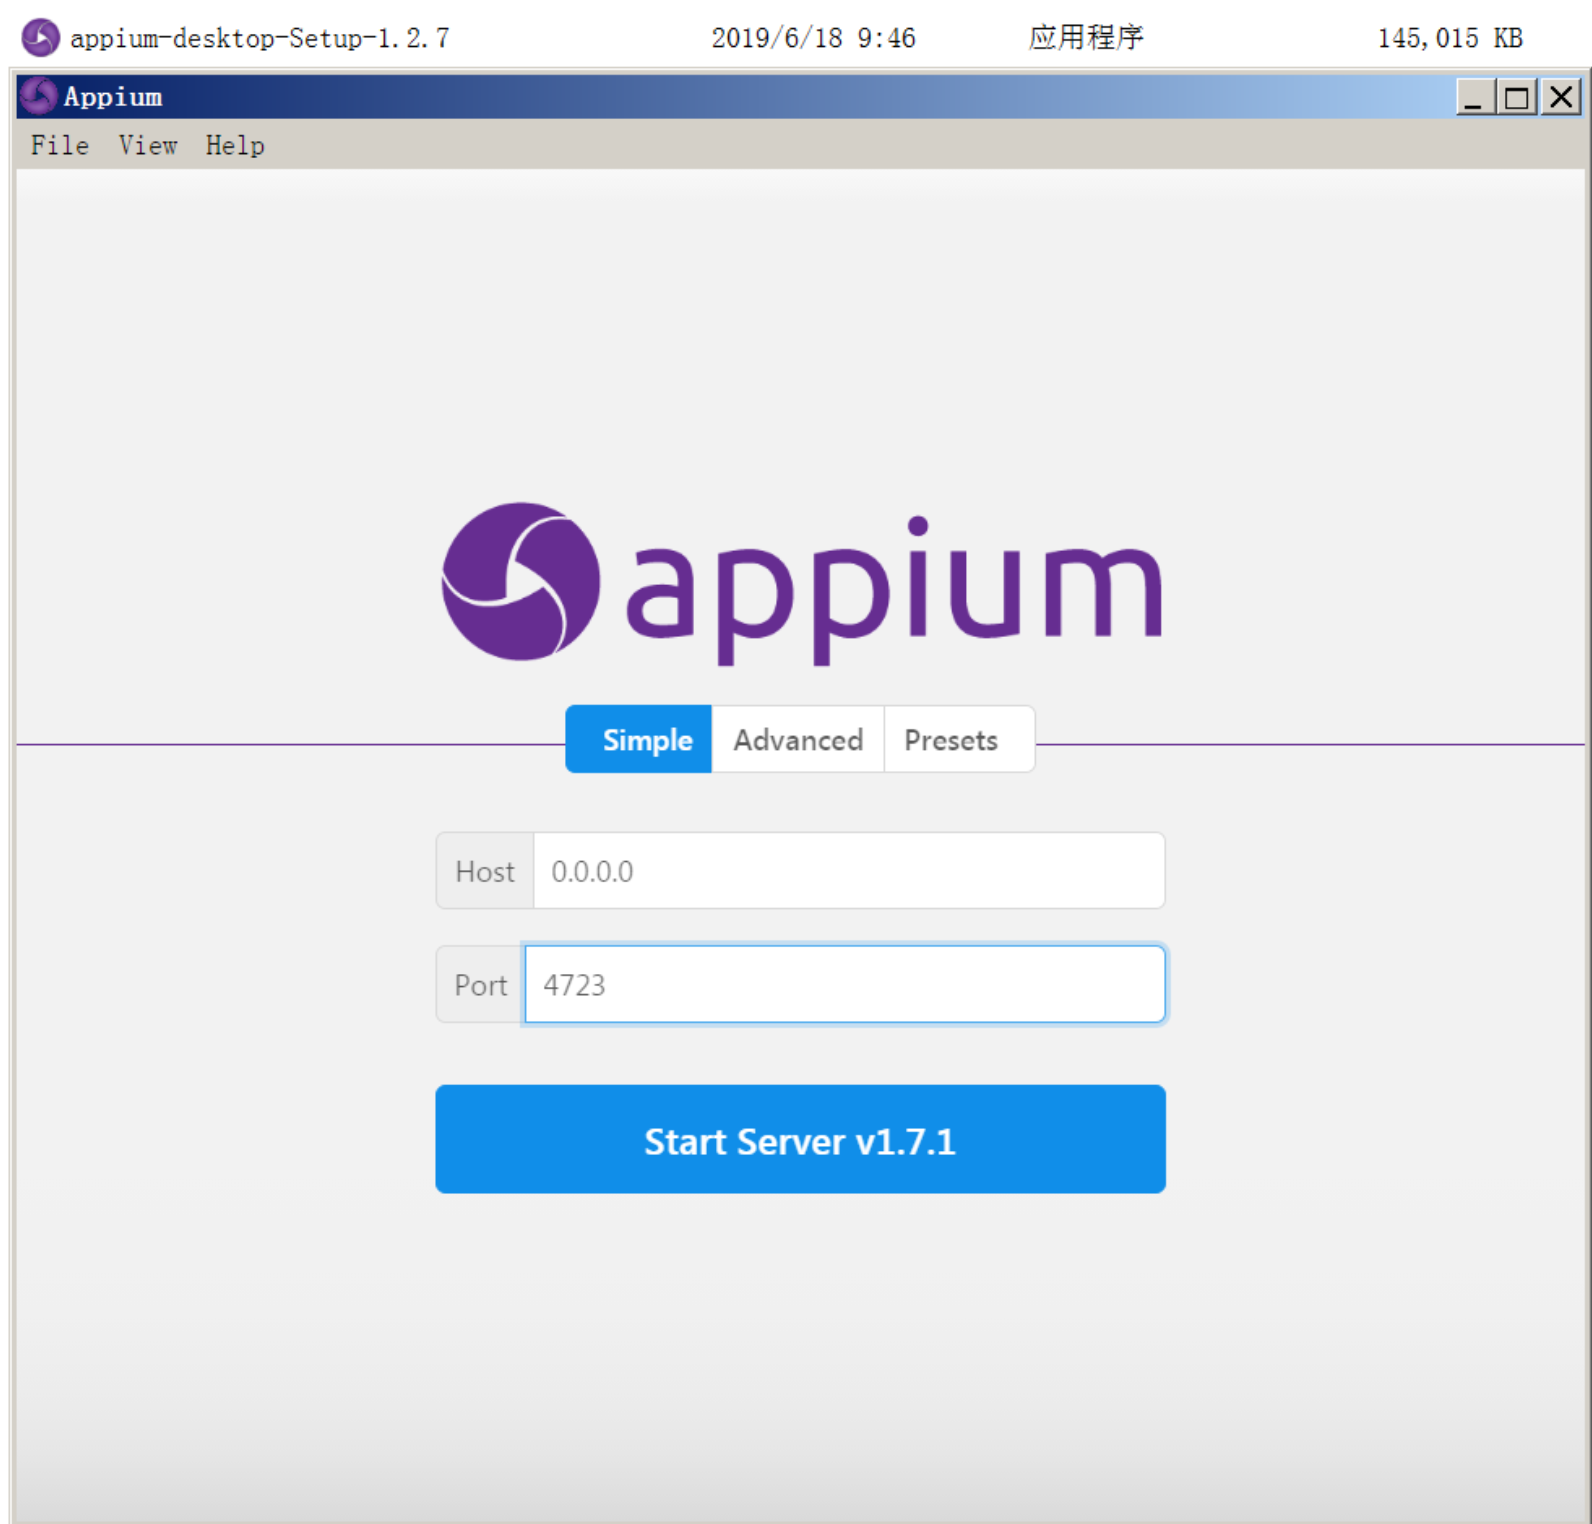This screenshot has height=1524, width=1592.
Task: Switch to the Advanced tab
Action: (x=797, y=739)
